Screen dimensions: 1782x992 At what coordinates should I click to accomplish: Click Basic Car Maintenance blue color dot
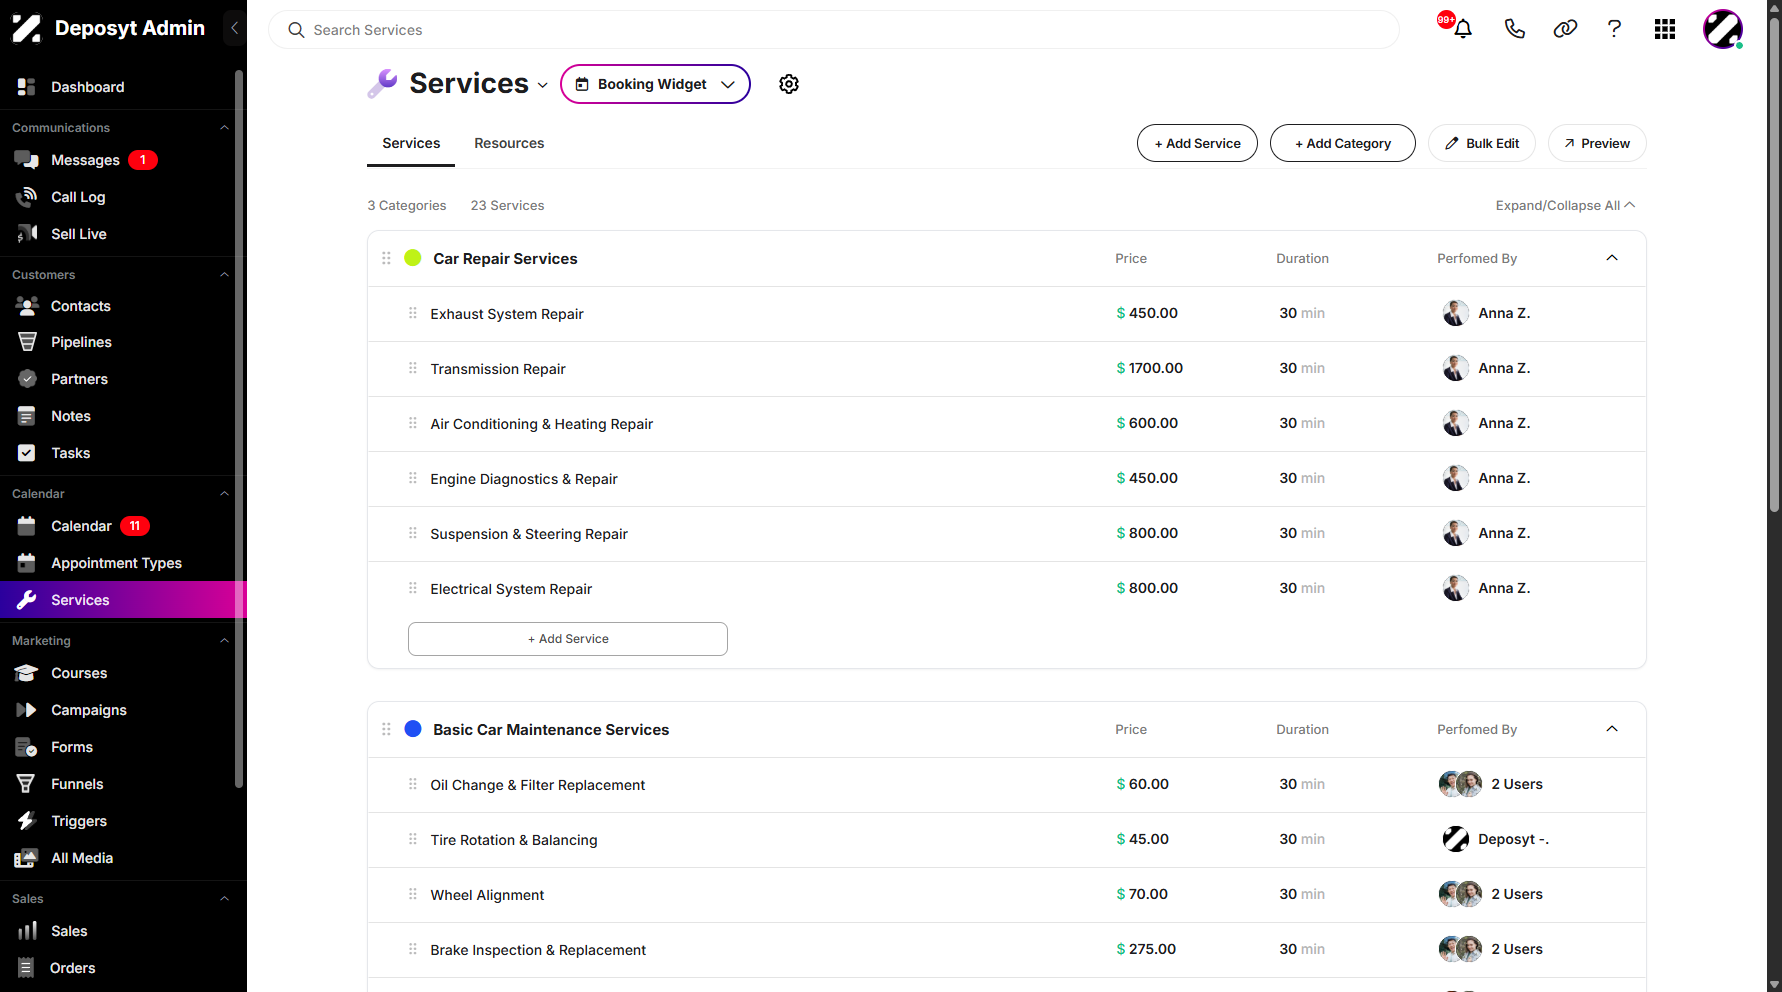pos(412,729)
